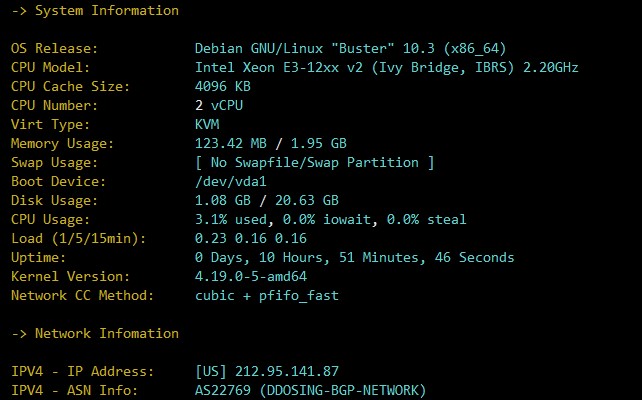The image size is (642, 400).
Task: Click the IPV4 - IP Address label
Action: click(83, 372)
